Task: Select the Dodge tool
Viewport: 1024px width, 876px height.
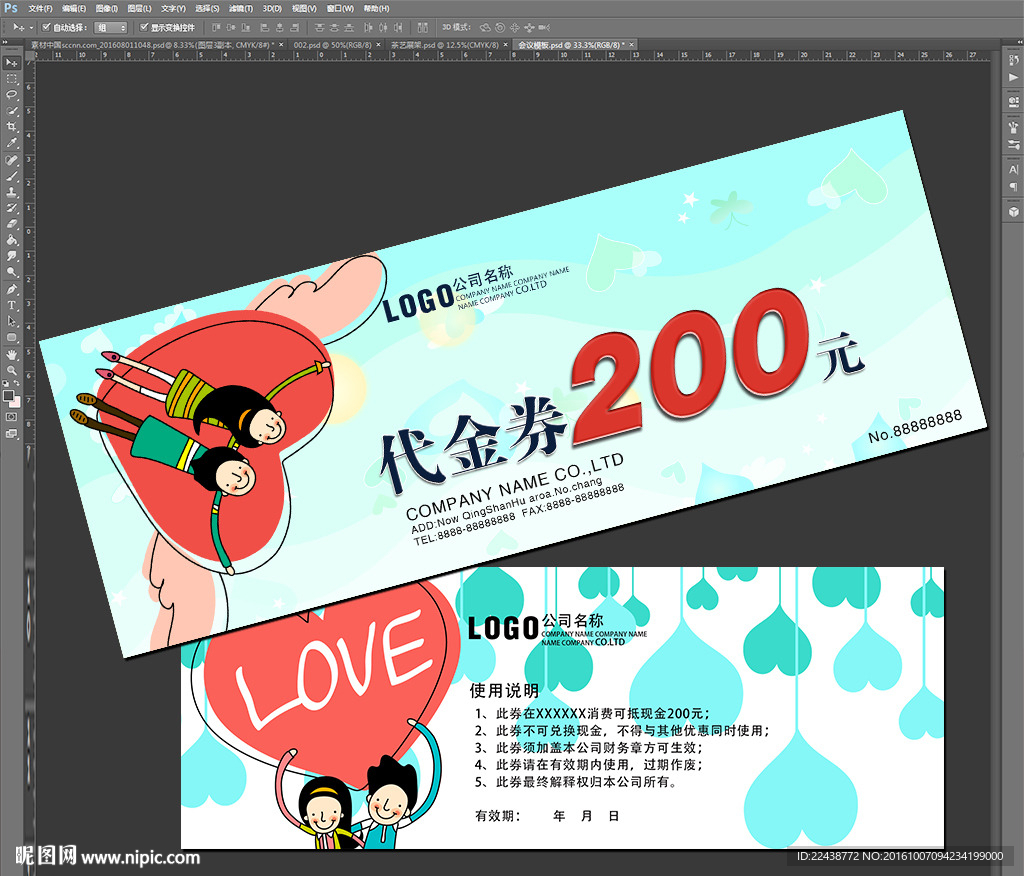Action: [x=12, y=272]
